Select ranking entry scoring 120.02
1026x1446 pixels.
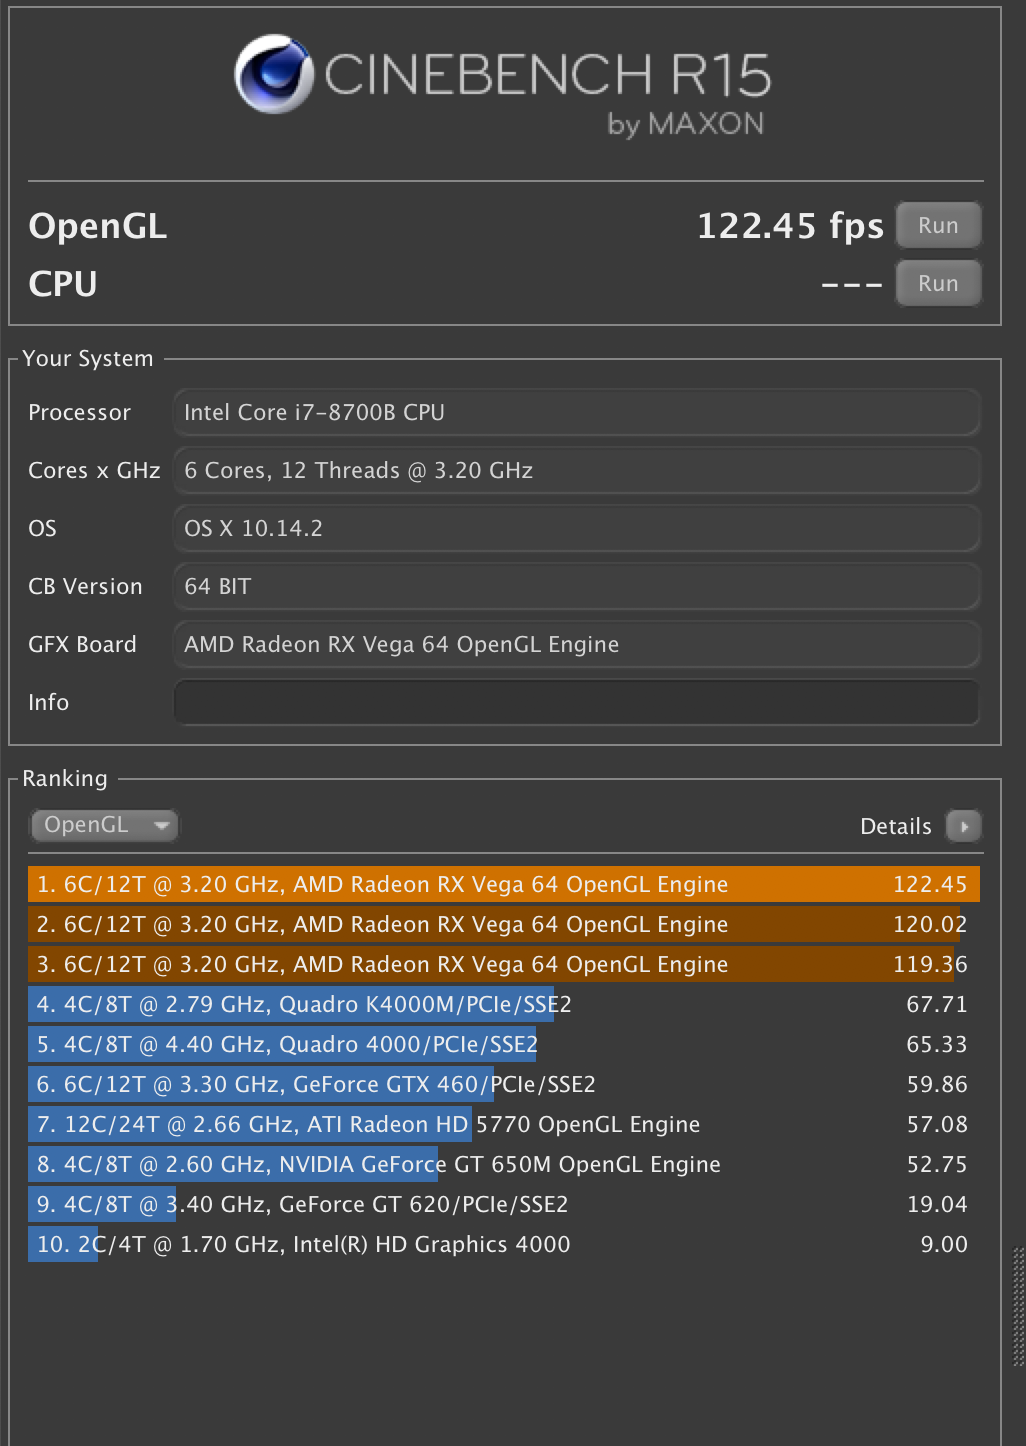tap(502, 924)
